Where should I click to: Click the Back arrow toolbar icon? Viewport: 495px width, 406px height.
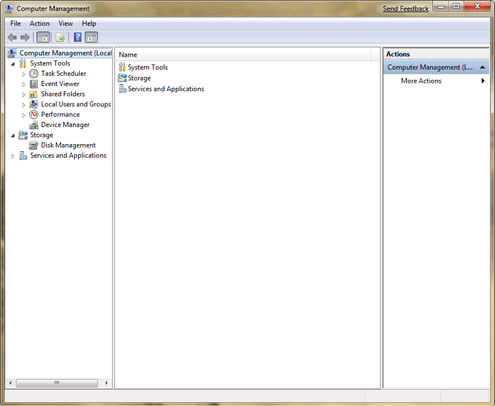point(12,37)
